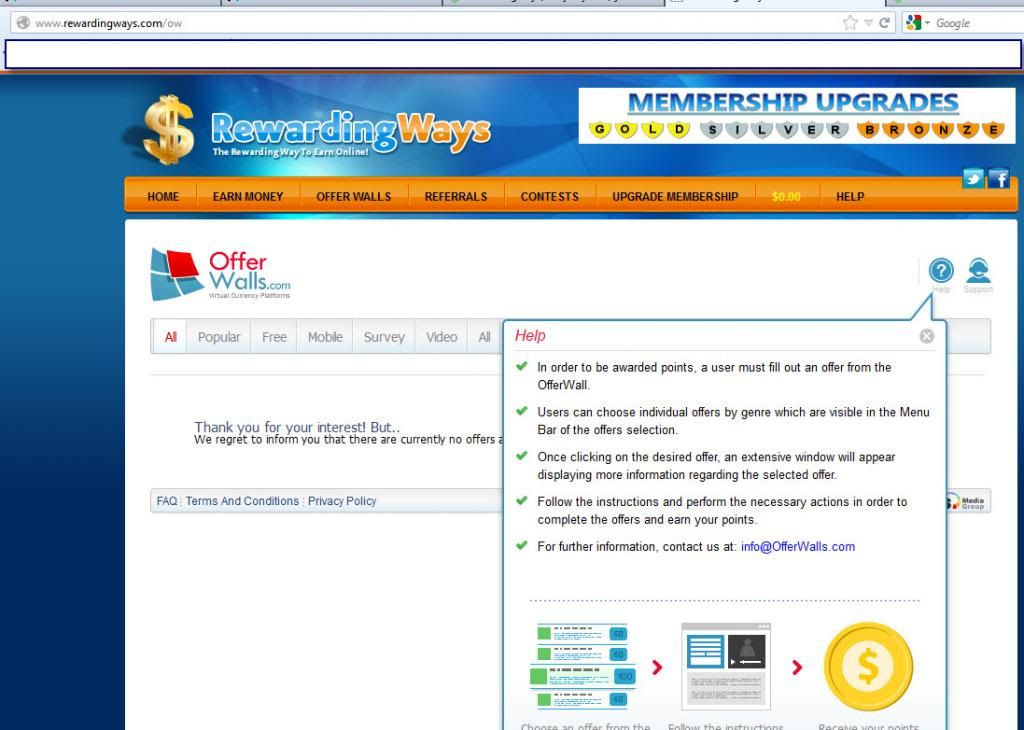Open the Facebook page icon
This screenshot has width=1024, height=730.
[x=999, y=178]
